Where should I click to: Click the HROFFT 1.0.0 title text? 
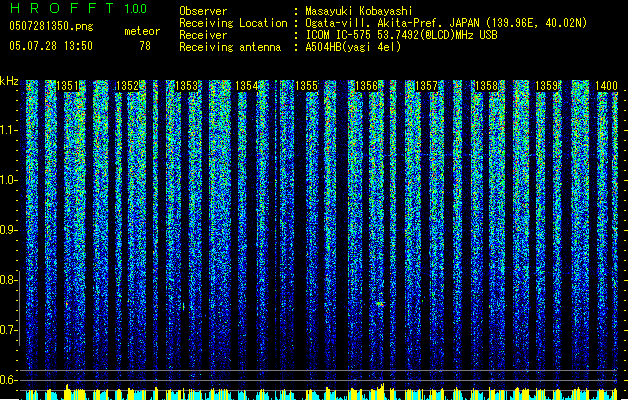(x=79, y=8)
